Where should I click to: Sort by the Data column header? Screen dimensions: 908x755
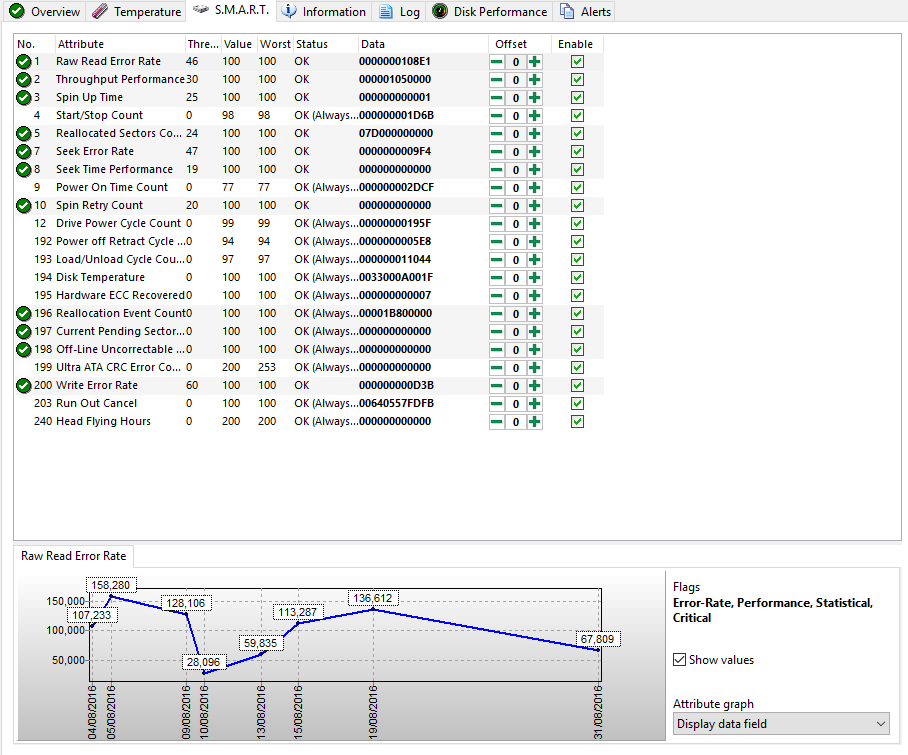click(x=423, y=44)
